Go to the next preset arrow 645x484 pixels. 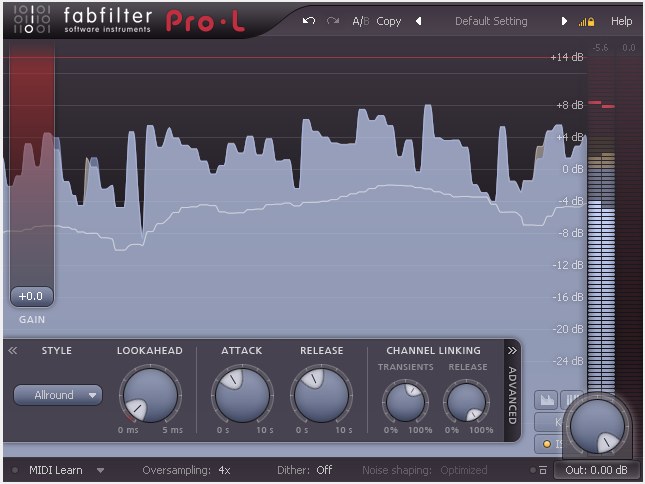pos(564,21)
